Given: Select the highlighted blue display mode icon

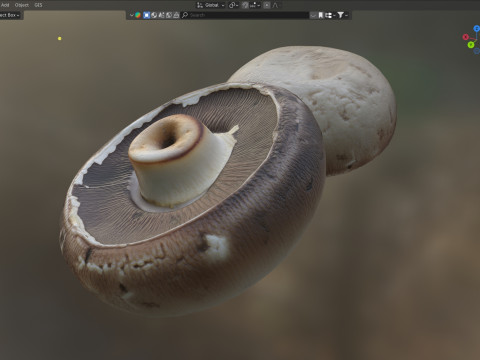Looking at the screenshot, I should tap(146, 15).
